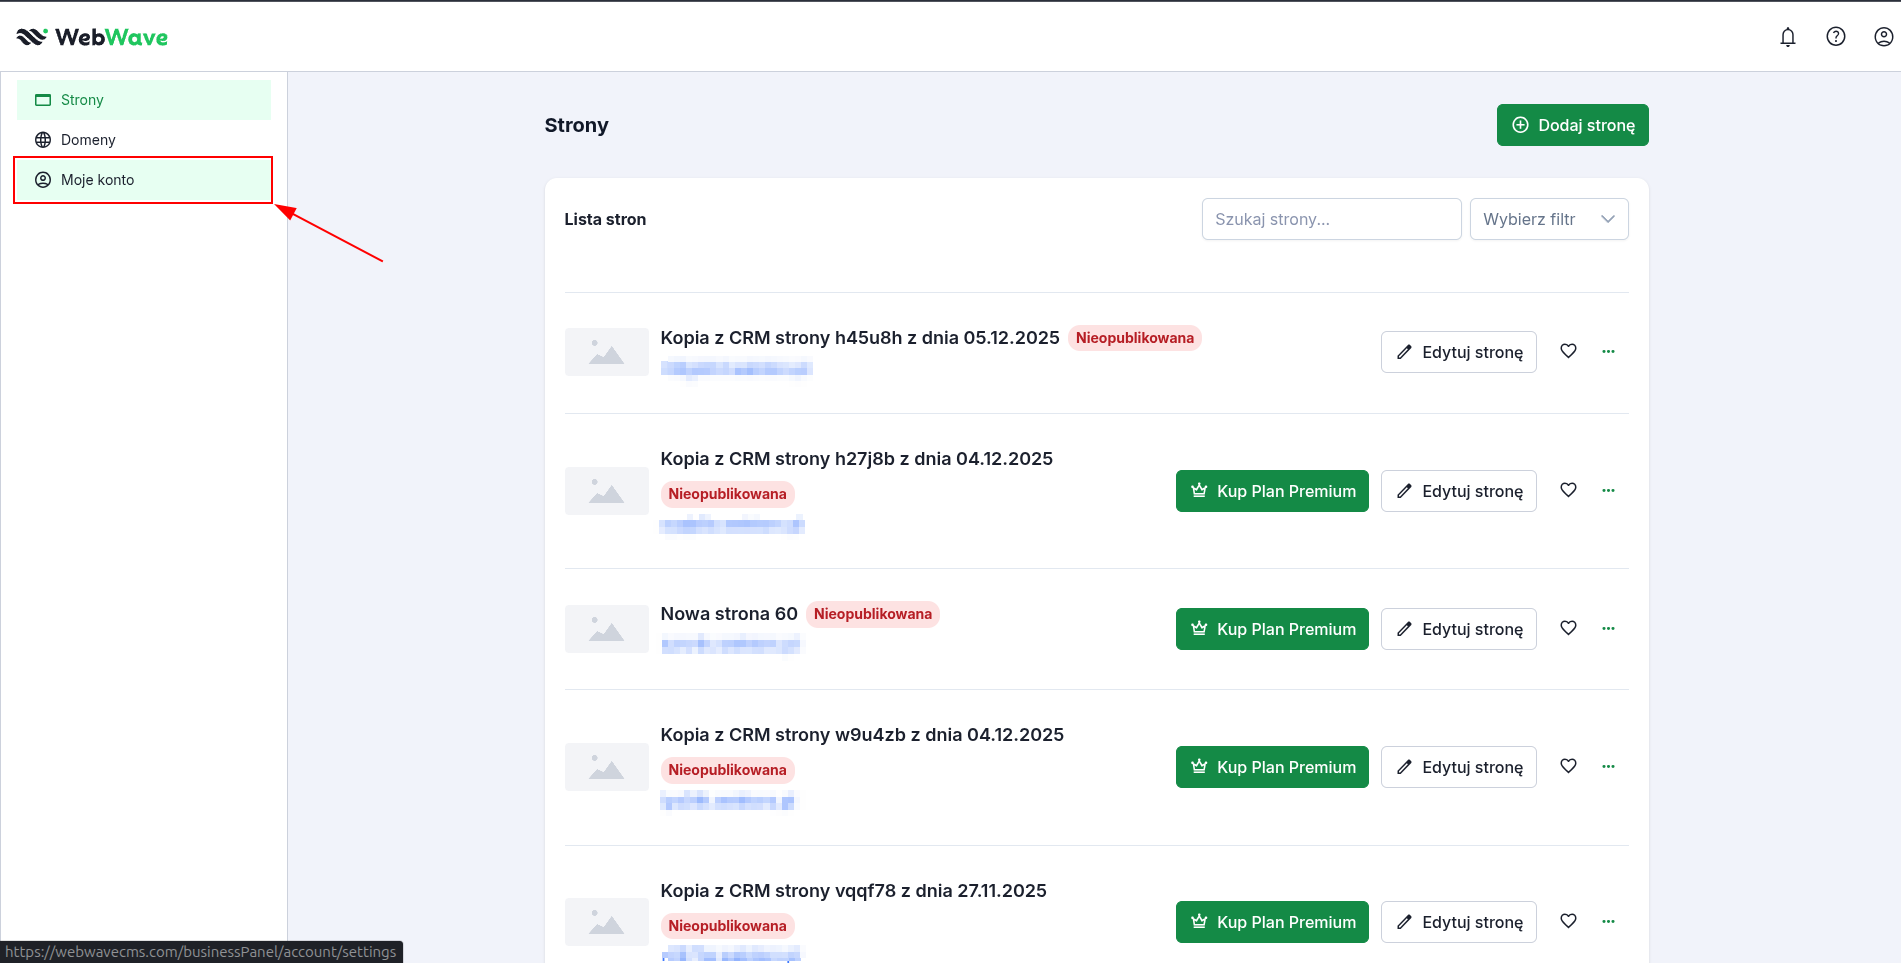Viewport: 1901px width, 963px height.
Task: Open three-dot menu for h45u8h copy
Action: [x=1608, y=351]
